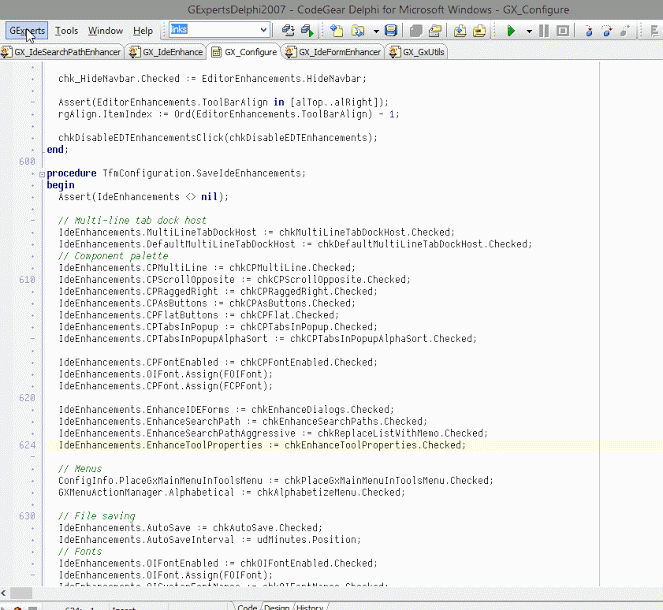Switch to the GX_IdeSearchPathEnhancer tab
Screen dimensions: 663x610
(x=66, y=51)
